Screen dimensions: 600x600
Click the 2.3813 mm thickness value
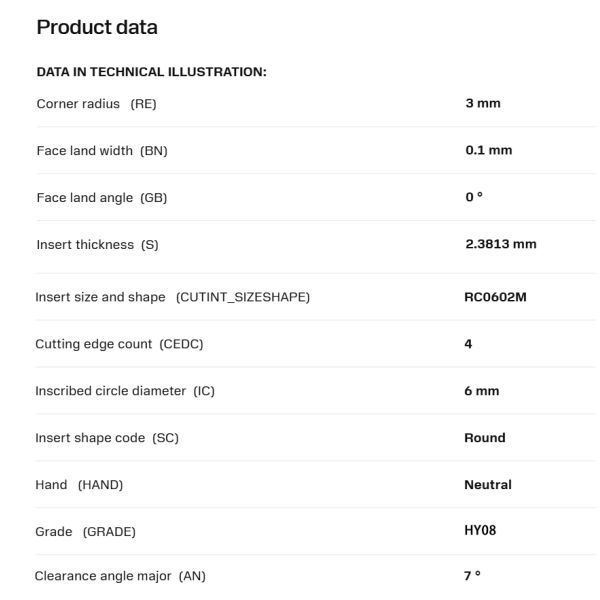[500, 244]
